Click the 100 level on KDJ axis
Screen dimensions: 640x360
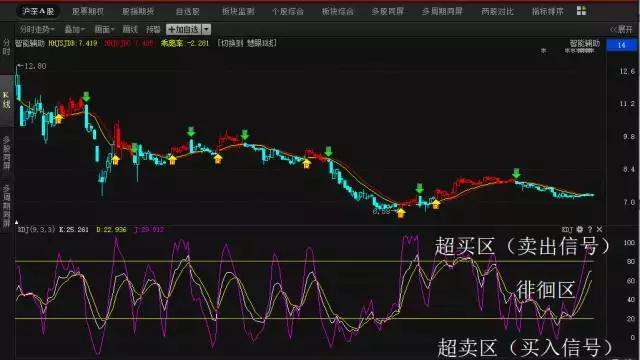(629, 243)
